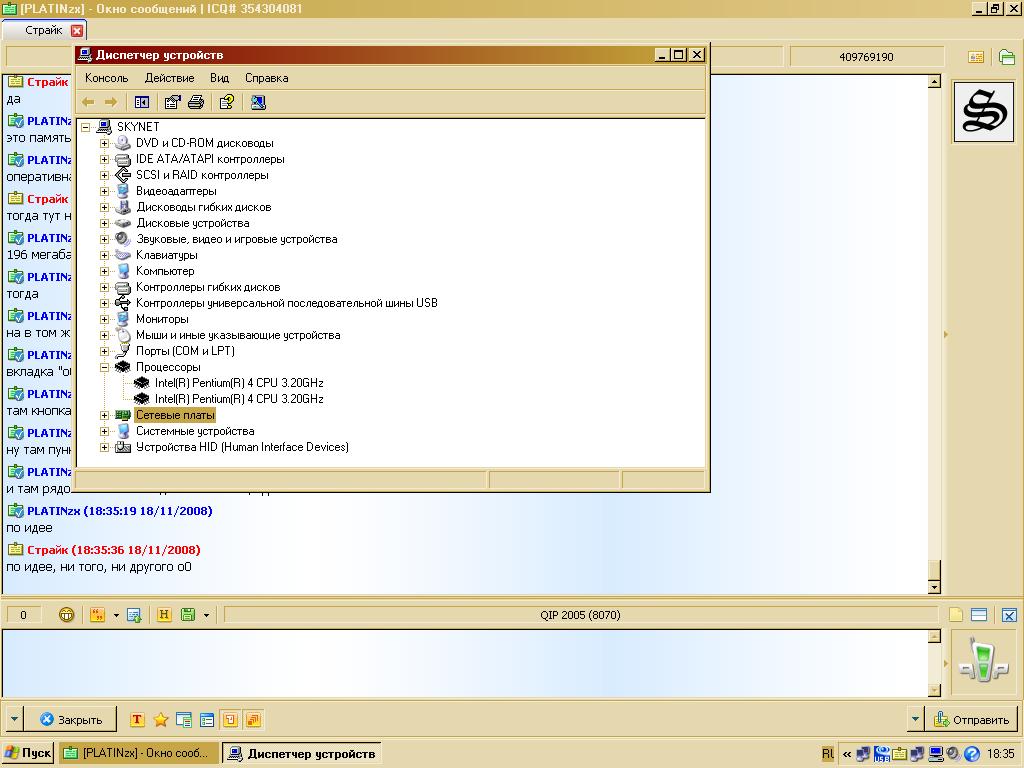
Task: Expand the Сетевые платы node
Action: tap(104, 415)
